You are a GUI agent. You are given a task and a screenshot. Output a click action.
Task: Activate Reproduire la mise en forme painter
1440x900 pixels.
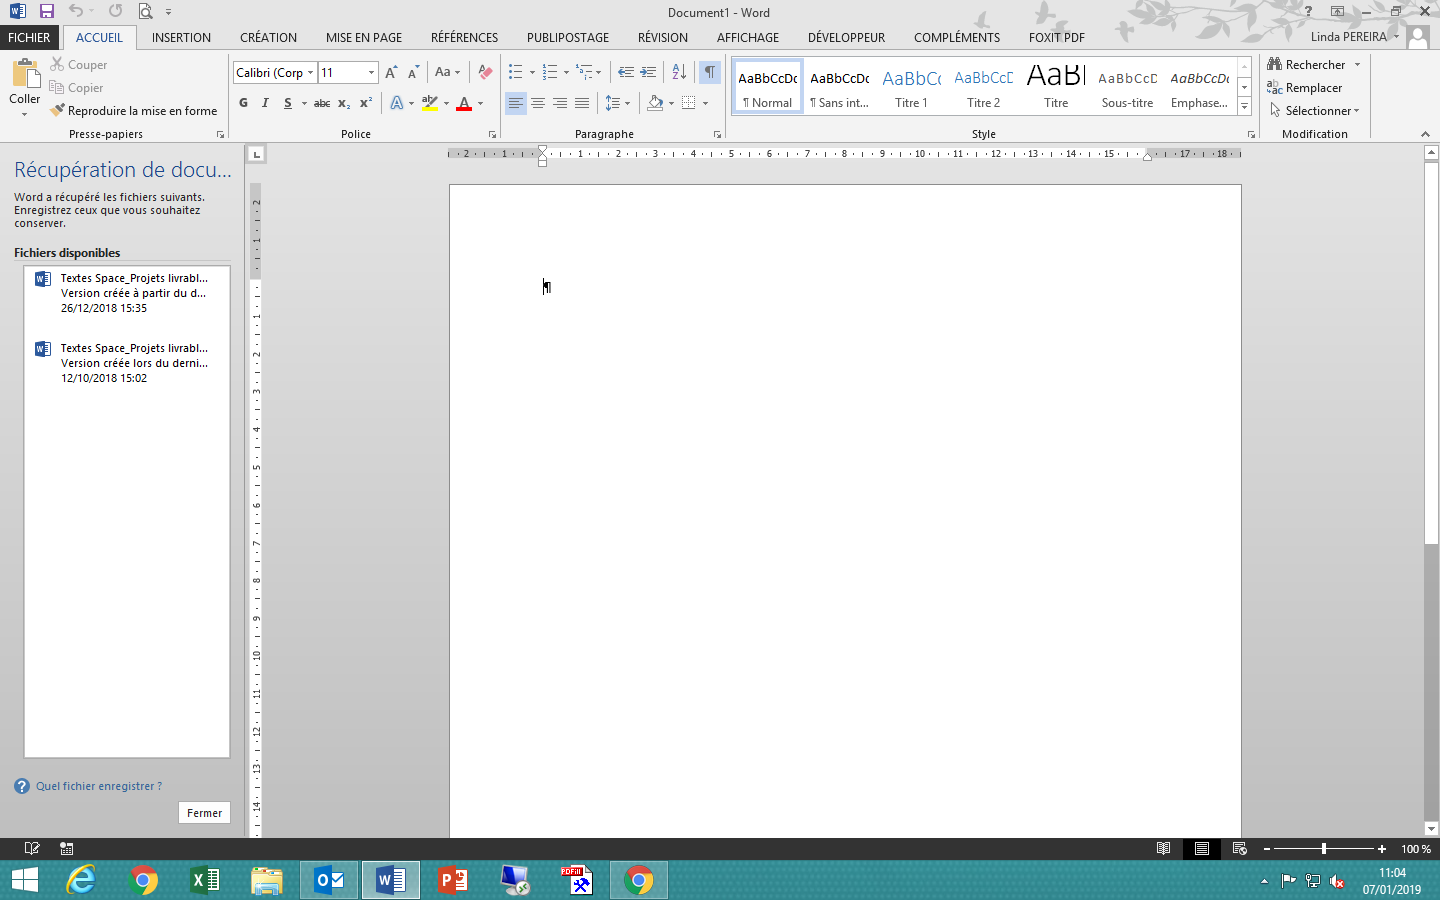[x=134, y=111]
